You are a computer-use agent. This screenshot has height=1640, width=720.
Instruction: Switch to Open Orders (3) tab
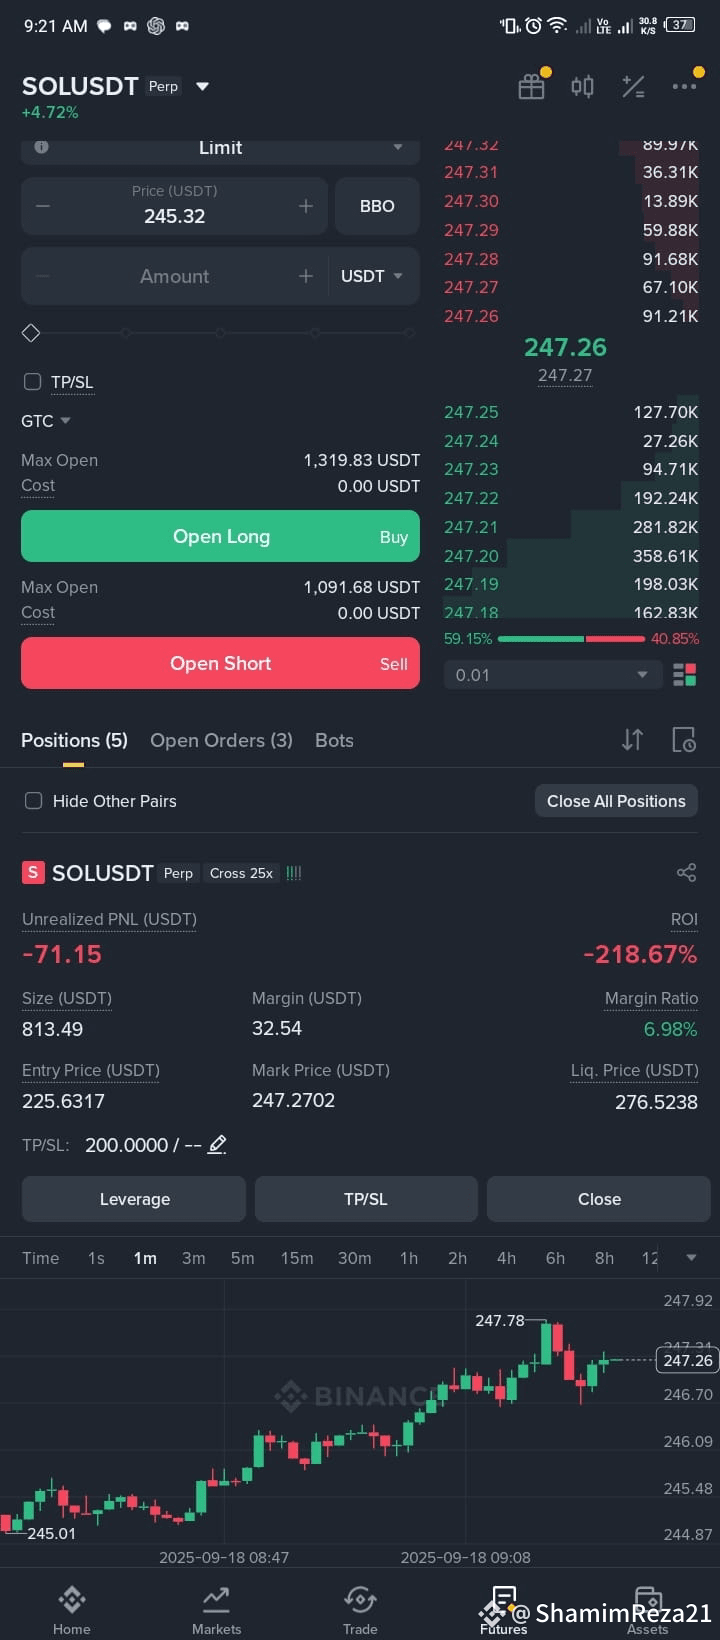click(x=221, y=740)
